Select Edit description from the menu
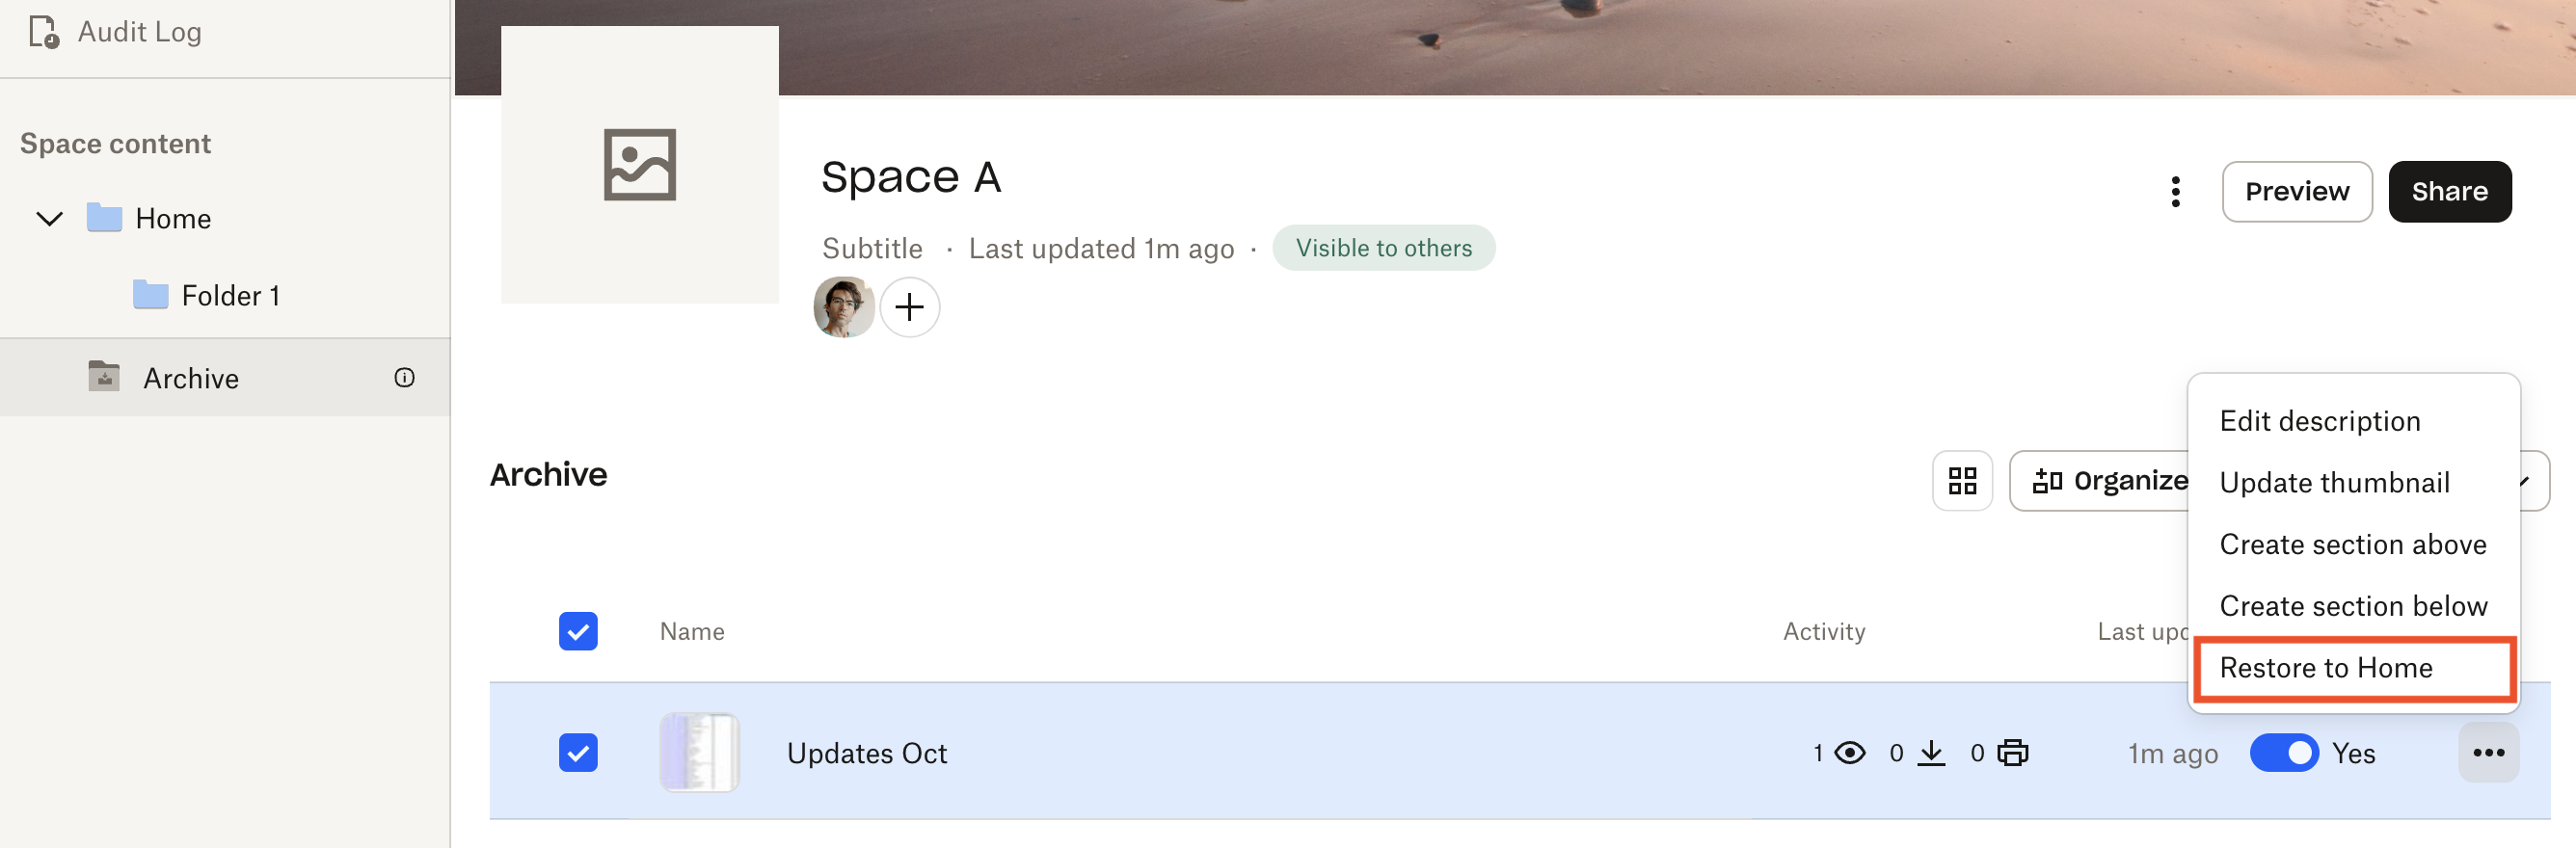 pyautogui.click(x=2320, y=420)
